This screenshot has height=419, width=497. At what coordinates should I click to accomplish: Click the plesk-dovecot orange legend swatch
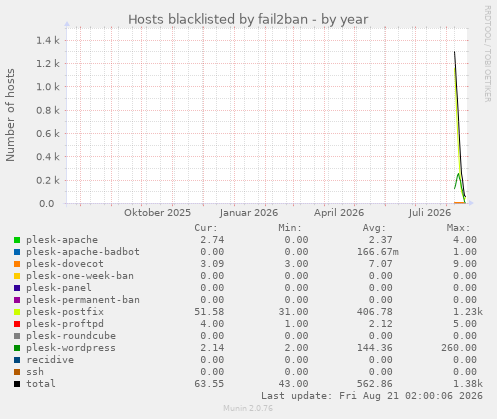coord(17,264)
